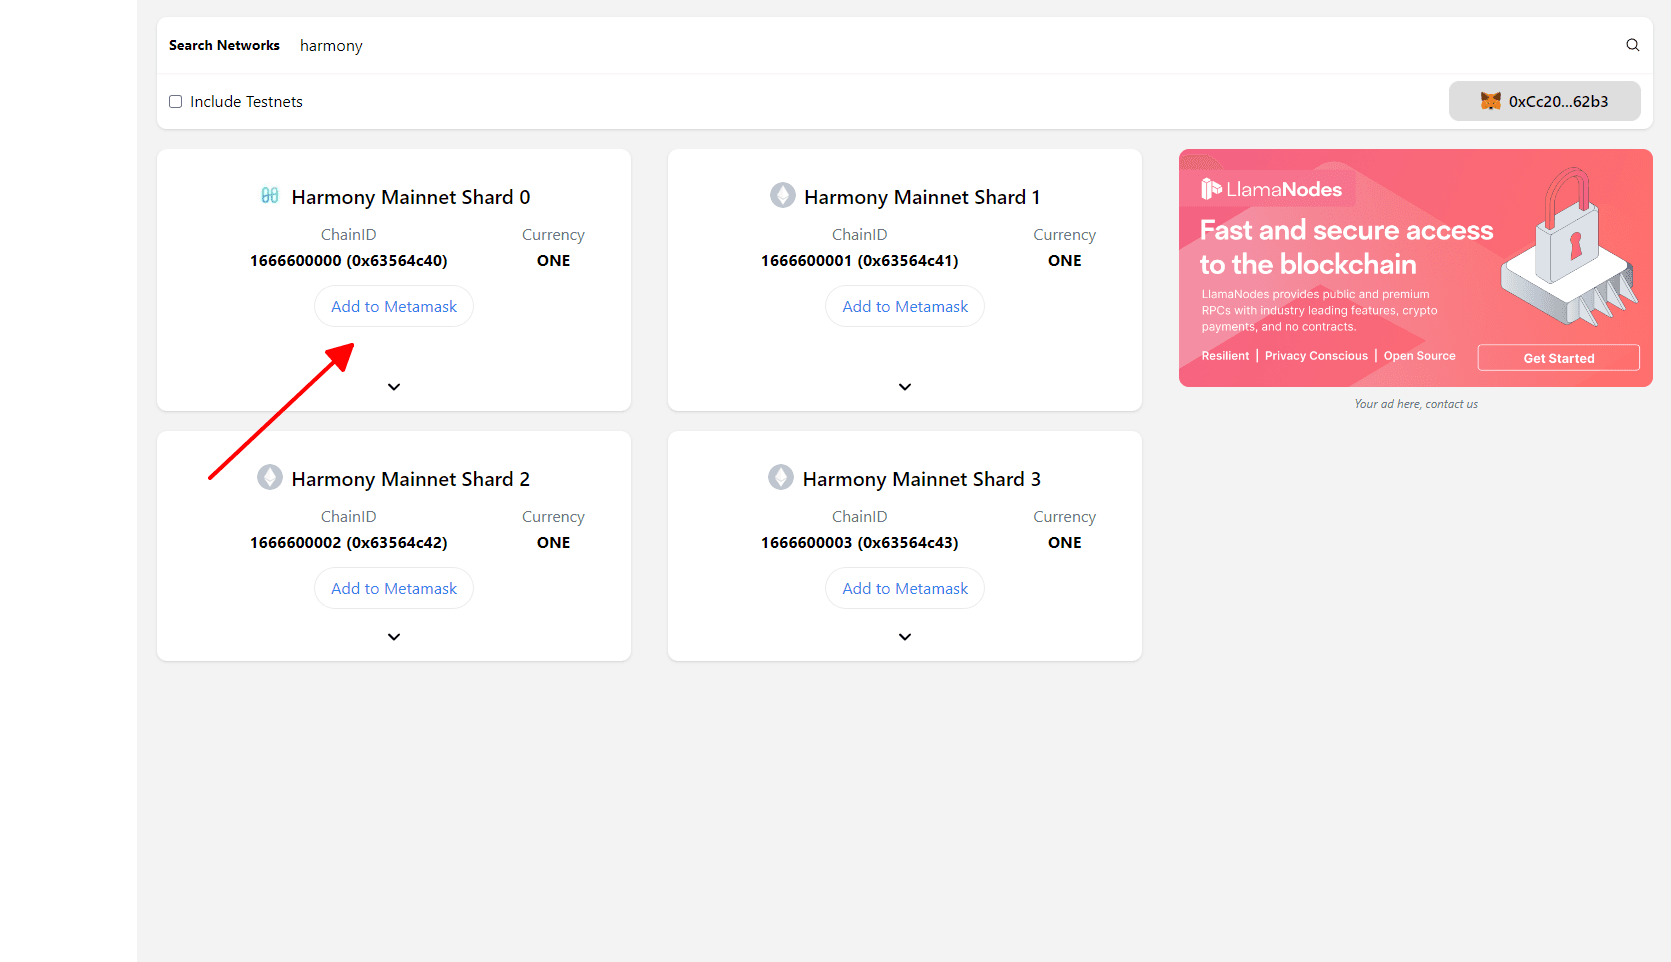Click the LlamaNodes logo in the ad

(x=1271, y=189)
